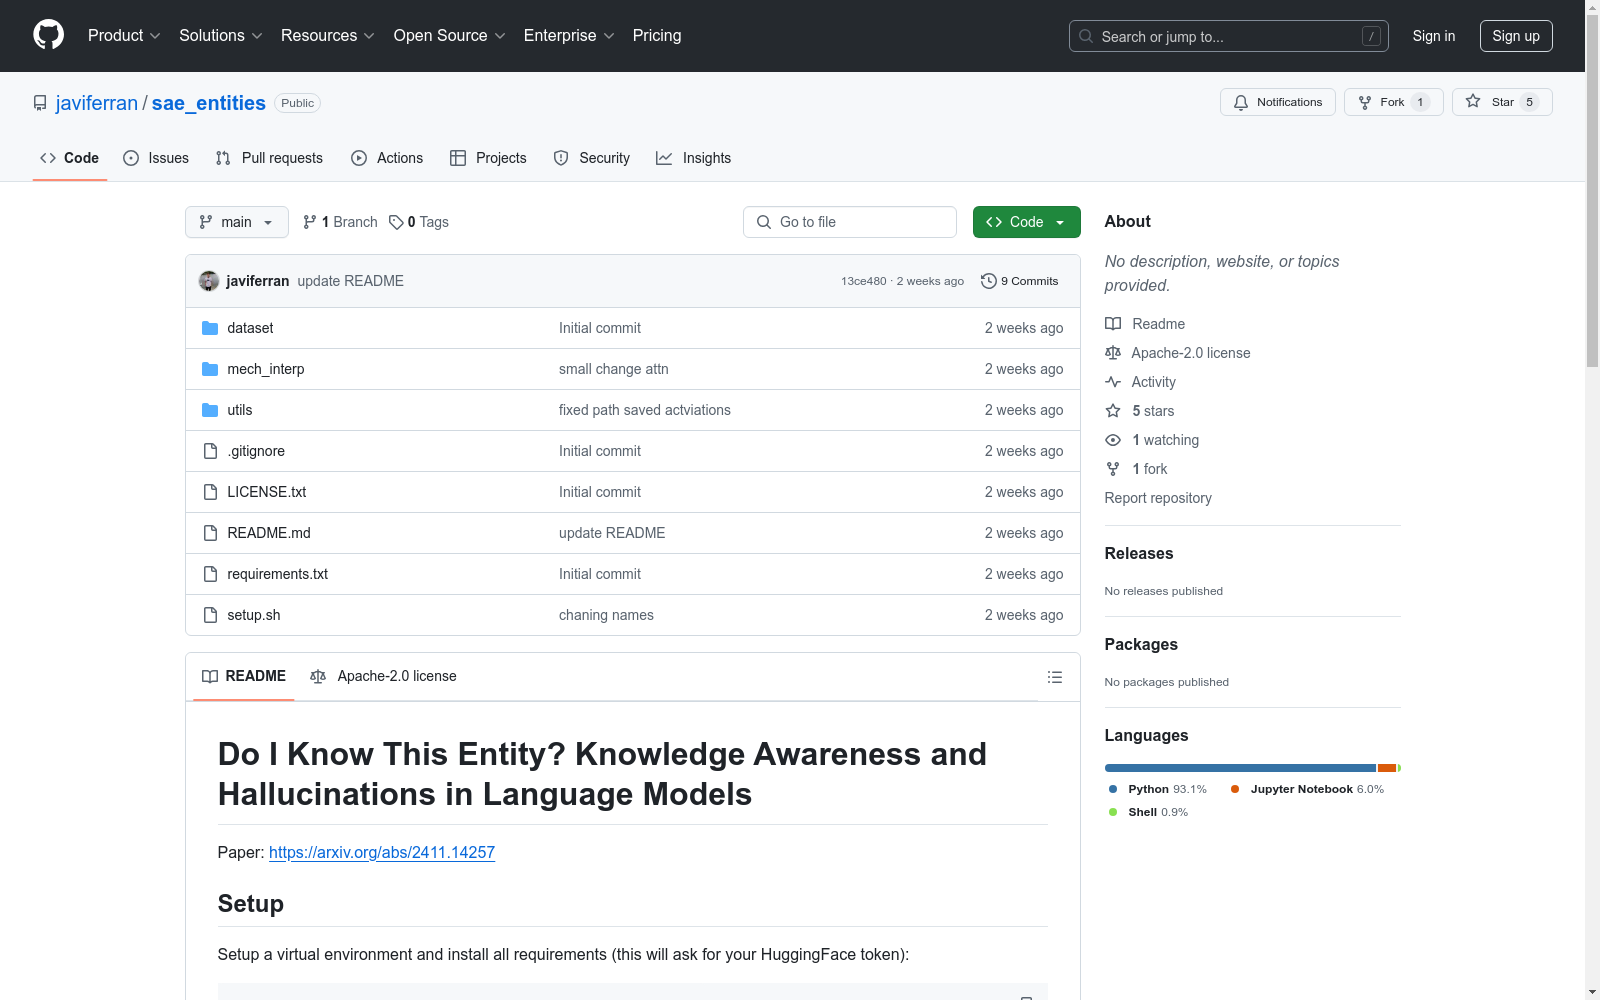The image size is (1600, 1000).
Task: Click the tag icon next to Tags
Action: click(x=396, y=222)
